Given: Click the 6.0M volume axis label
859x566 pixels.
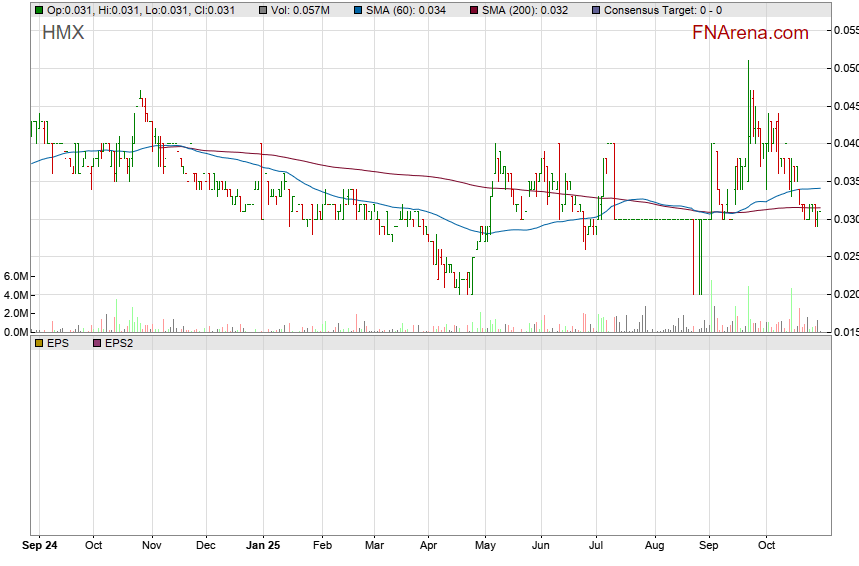Looking at the screenshot, I should click(15, 276).
